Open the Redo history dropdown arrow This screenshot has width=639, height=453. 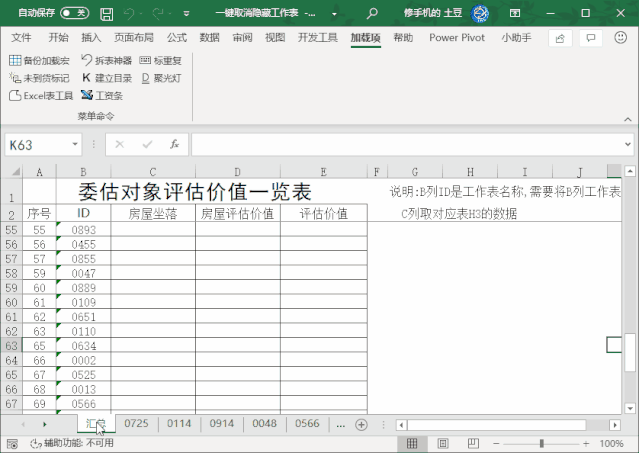click(x=170, y=14)
